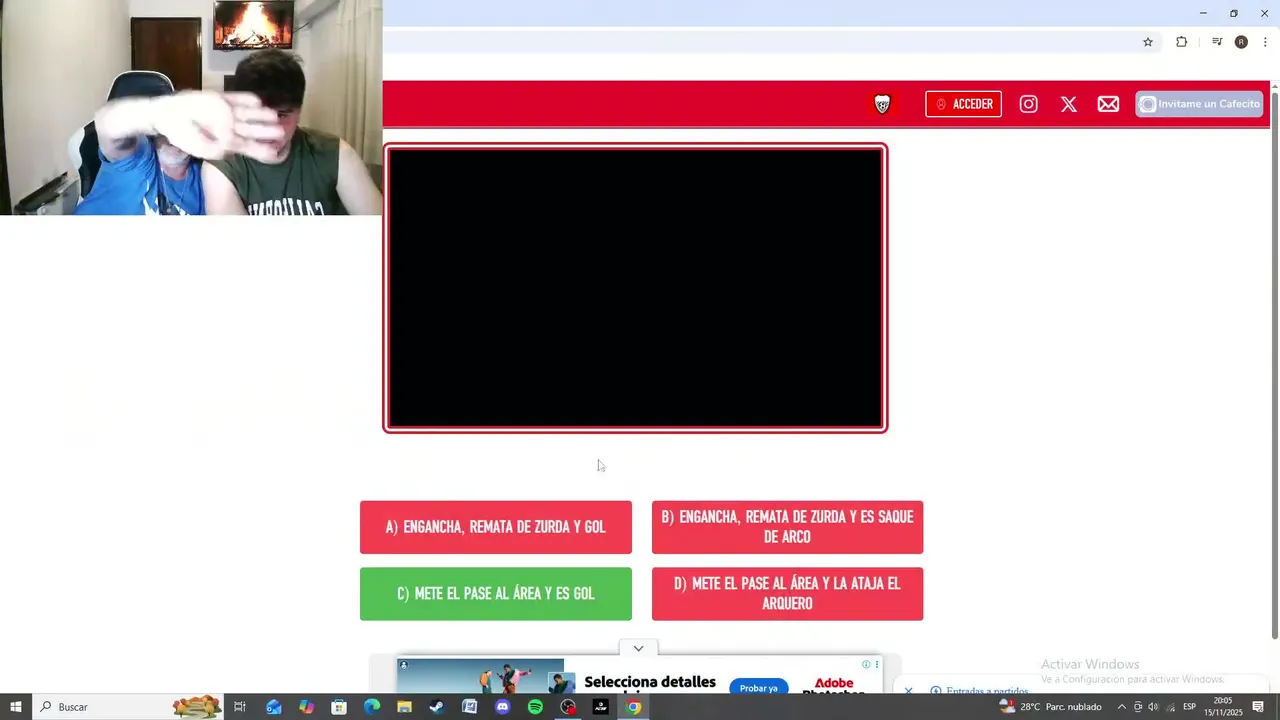The image size is (1280, 720).
Task: Open the Windows Start menu
Action: coord(16,707)
